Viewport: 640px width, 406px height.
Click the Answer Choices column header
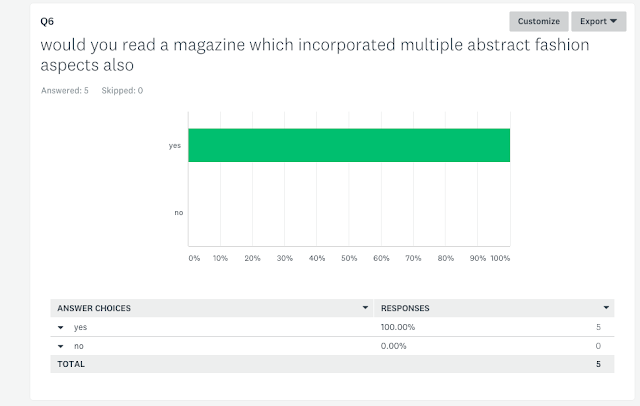(x=94, y=308)
